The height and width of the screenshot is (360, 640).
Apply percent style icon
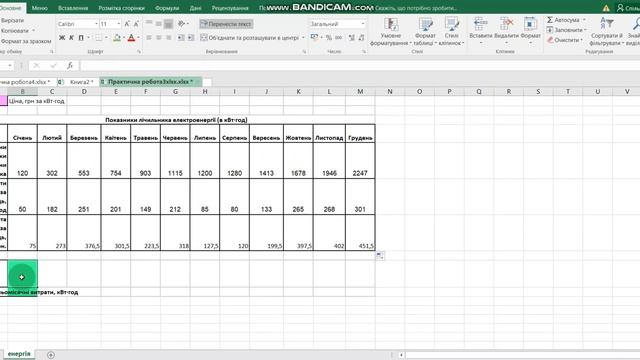click(329, 38)
